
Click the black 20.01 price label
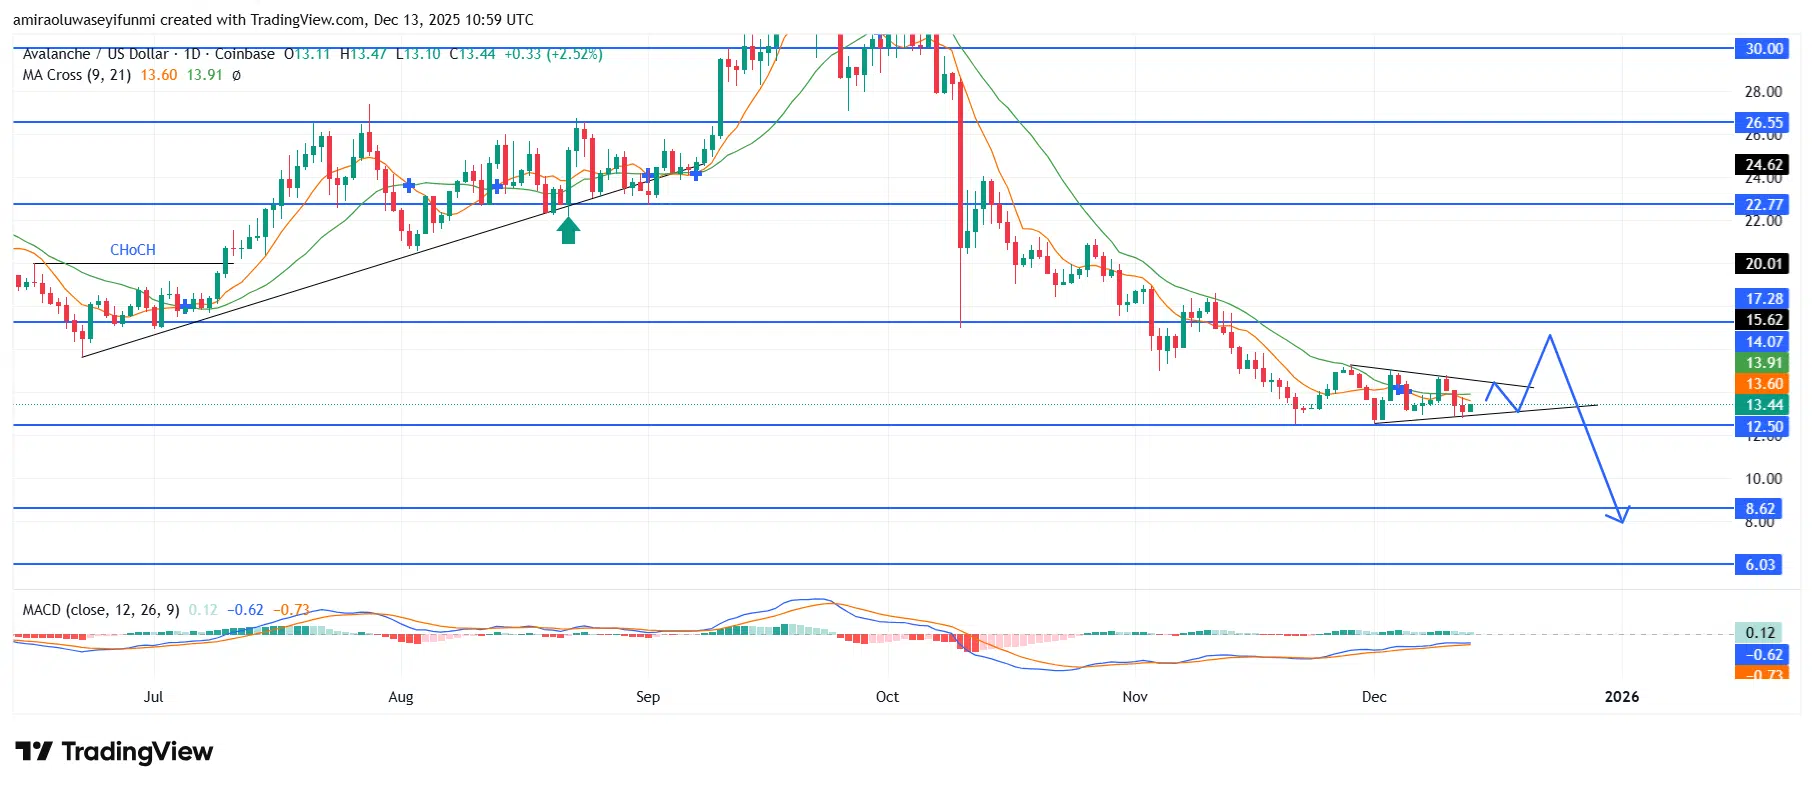click(1764, 263)
